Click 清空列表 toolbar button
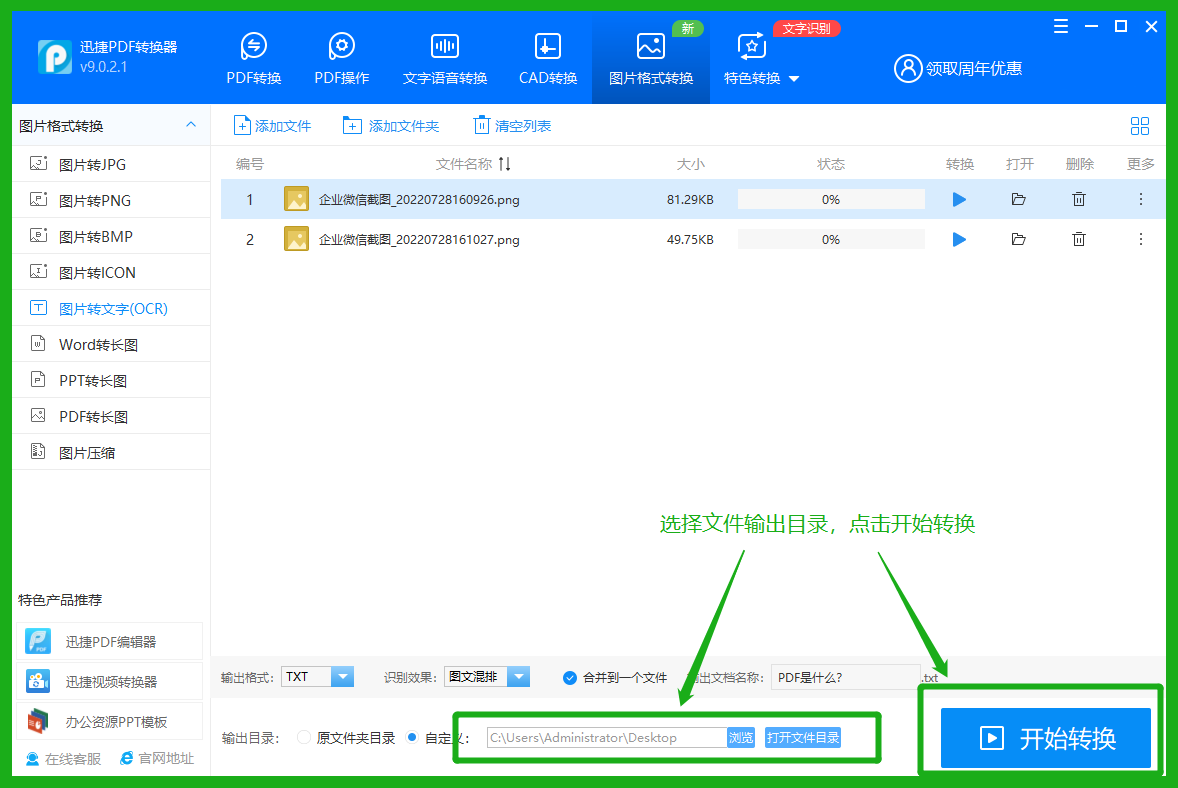Viewport: 1178px width, 788px height. (512, 125)
